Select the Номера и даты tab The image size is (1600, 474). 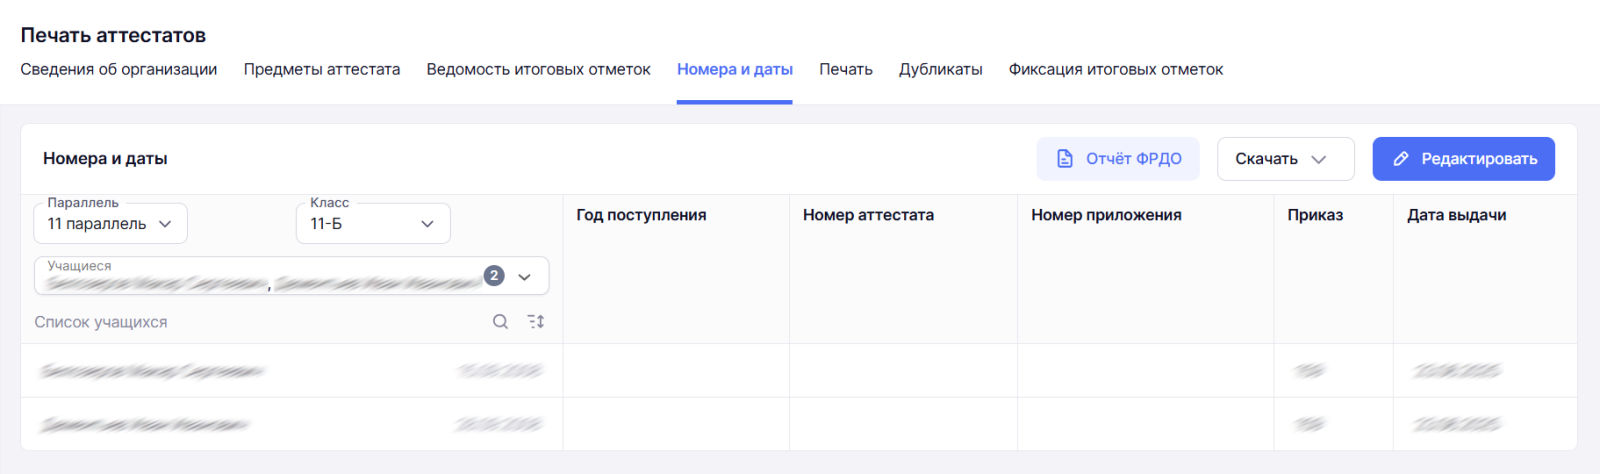tap(734, 69)
